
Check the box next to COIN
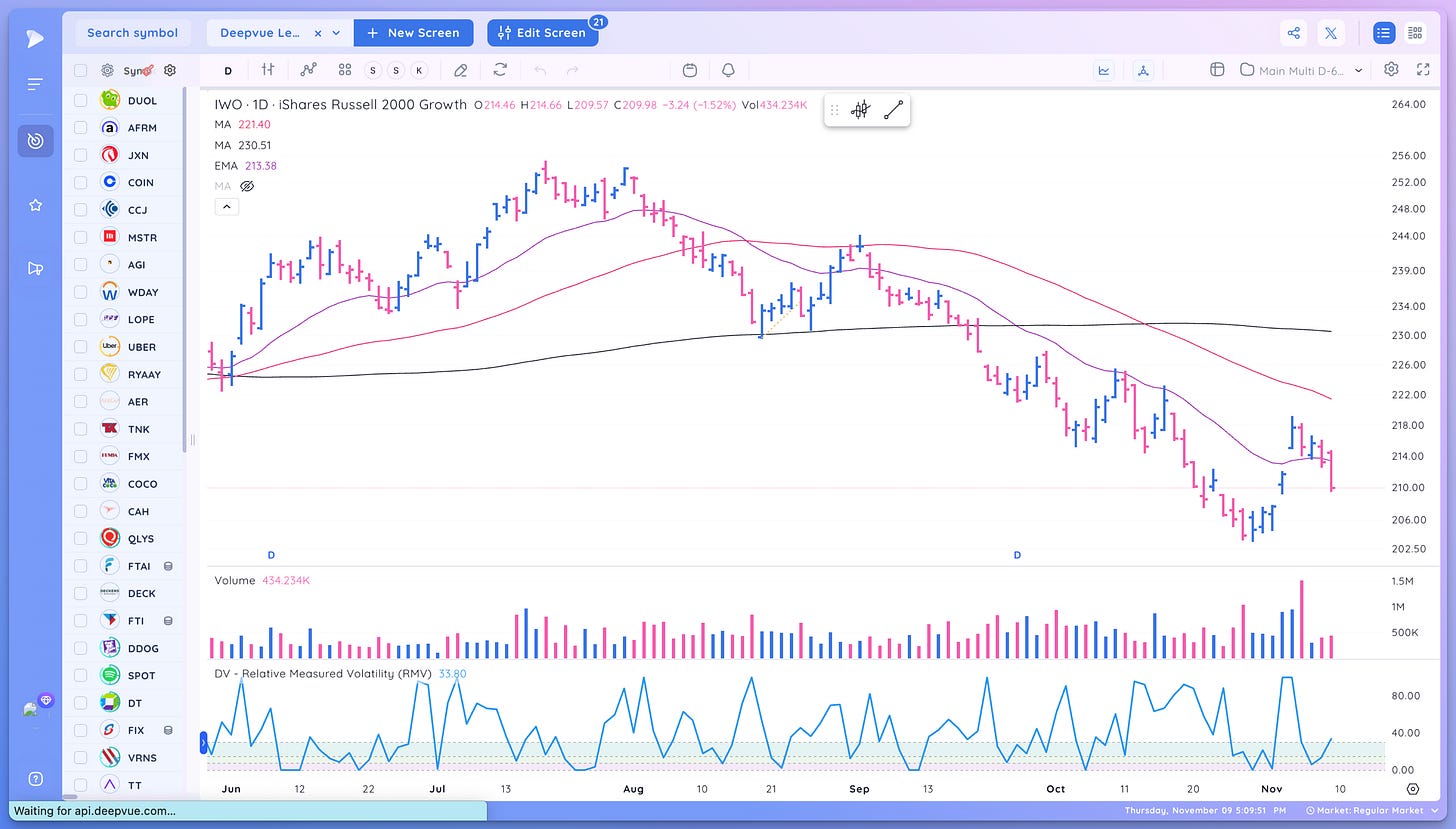pos(80,182)
